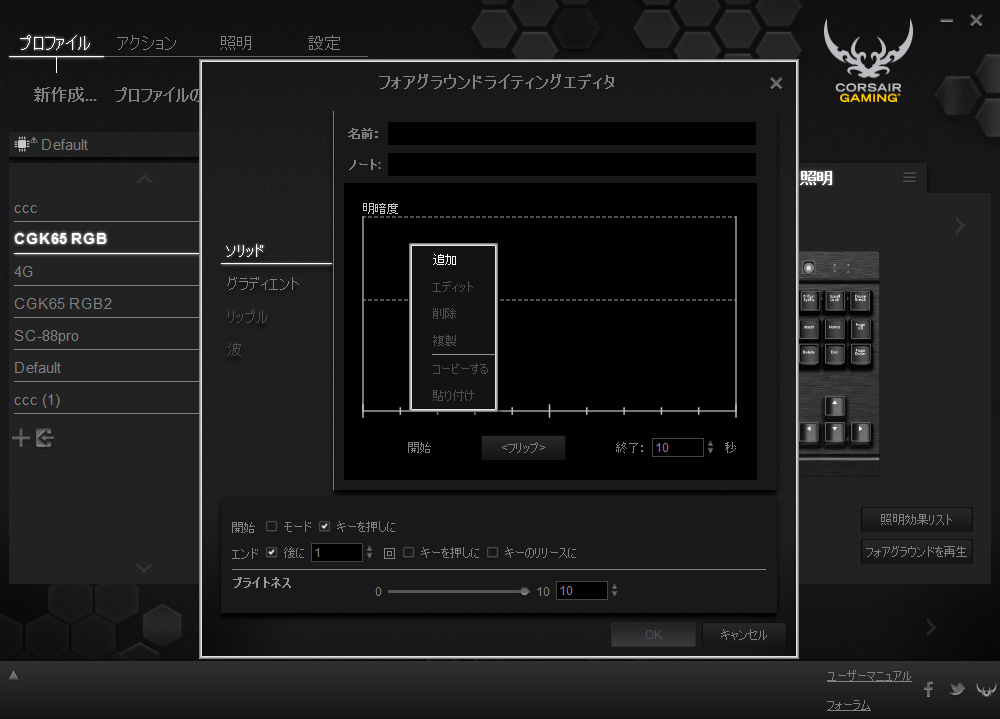Toggle the 後に end checkbox
Screen dimensions: 1000x719
tap(272, 552)
